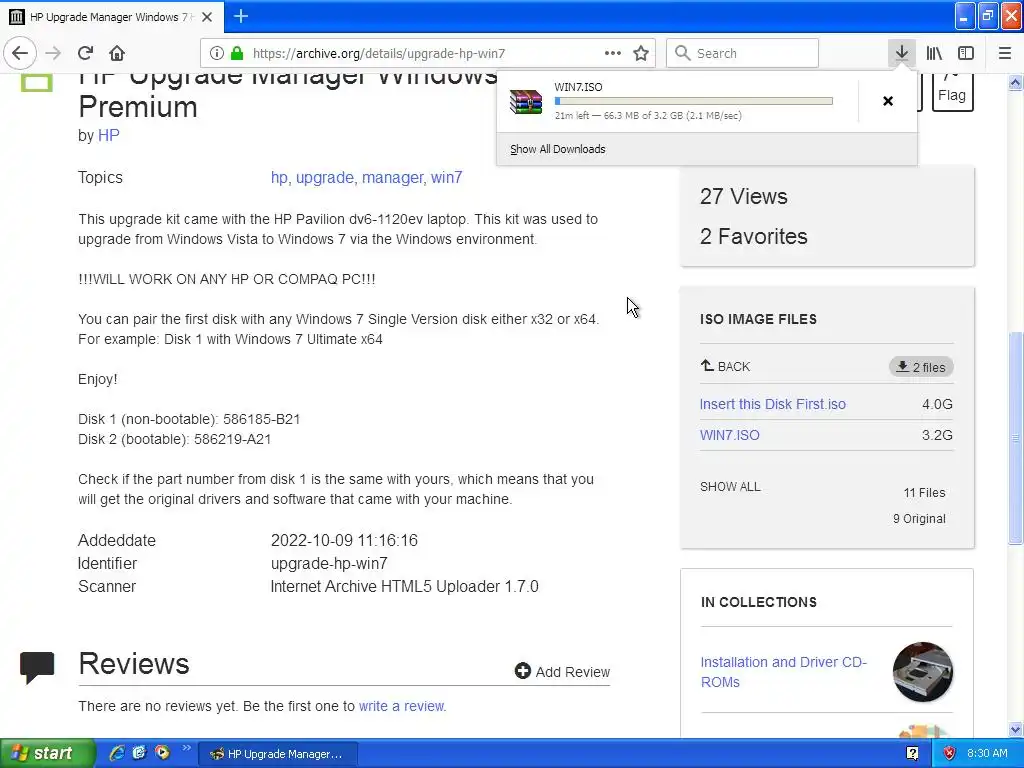Viewport: 1024px width, 768px height.
Task: Show site information in address bar
Action: (217, 53)
